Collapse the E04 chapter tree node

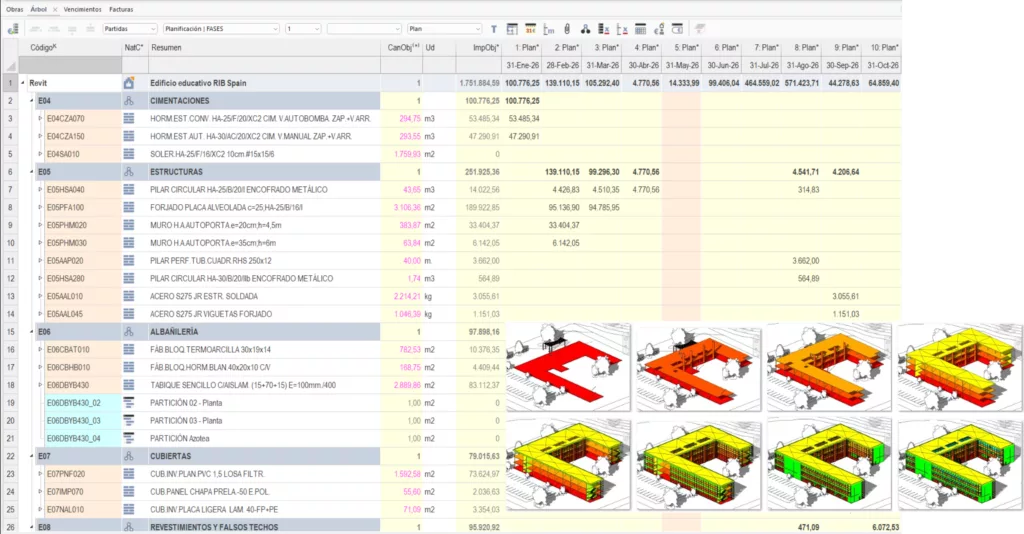(x=31, y=101)
